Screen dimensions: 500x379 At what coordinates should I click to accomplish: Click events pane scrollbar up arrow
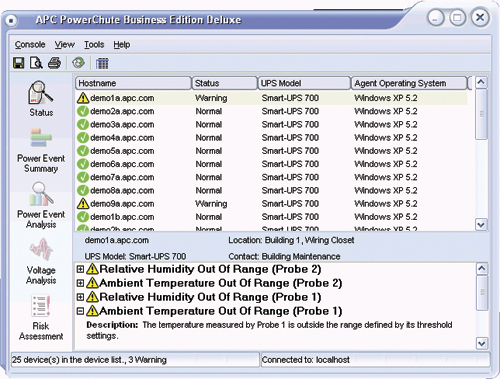(x=482, y=269)
